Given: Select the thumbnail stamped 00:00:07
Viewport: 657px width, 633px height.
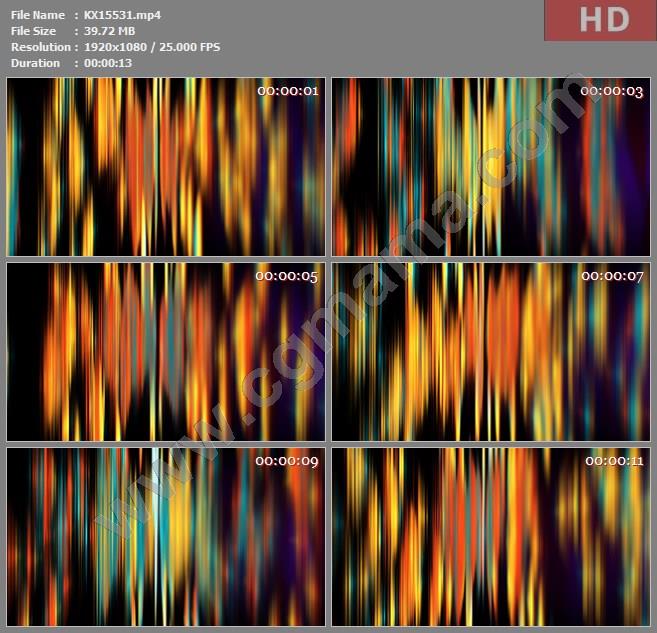Looking at the screenshot, I should click(x=491, y=351).
